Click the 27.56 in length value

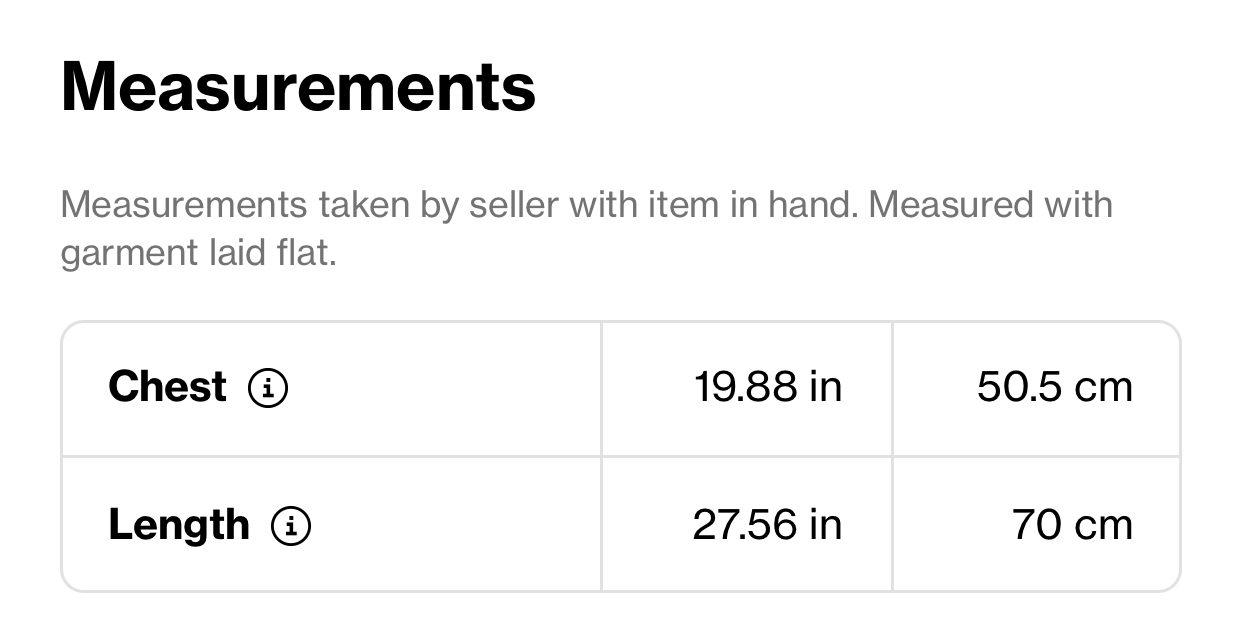[767, 525]
